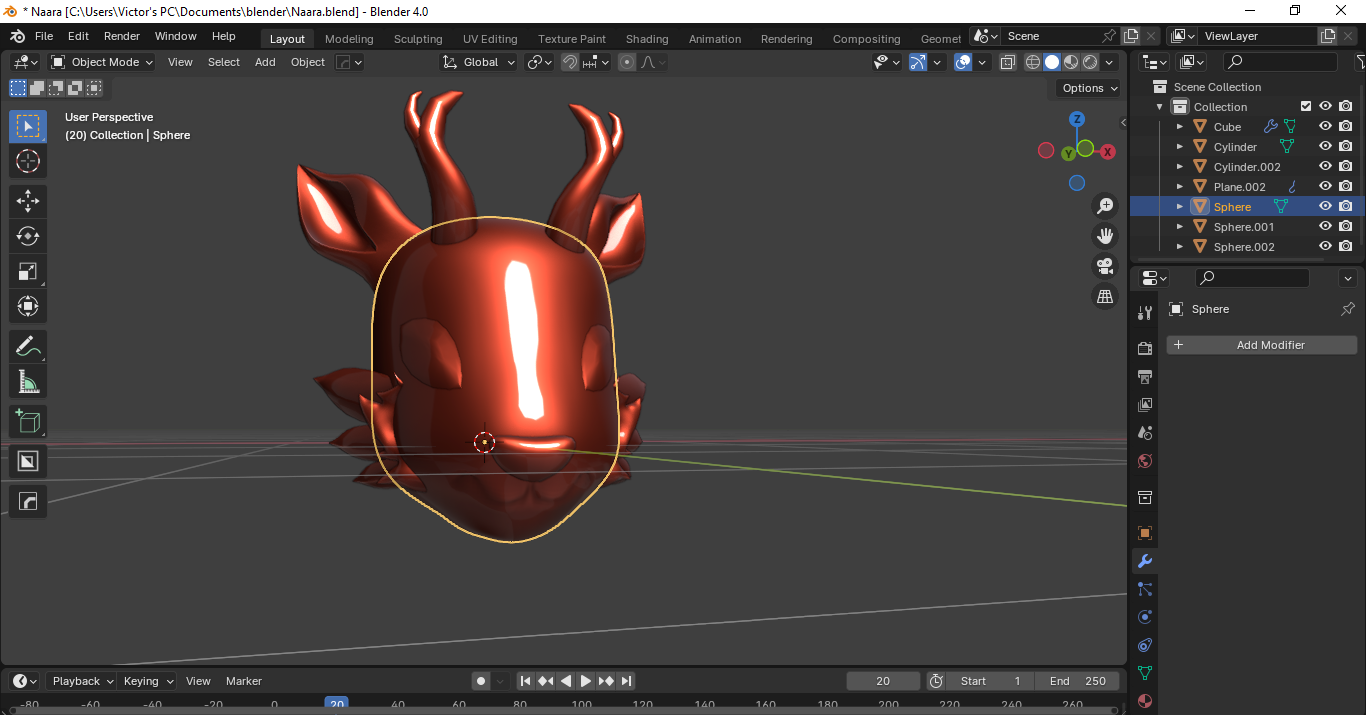The height and width of the screenshot is (715, 1366).
Task: Open the World properties tab
Action: pyautogui.click(x=1145, y=460)
